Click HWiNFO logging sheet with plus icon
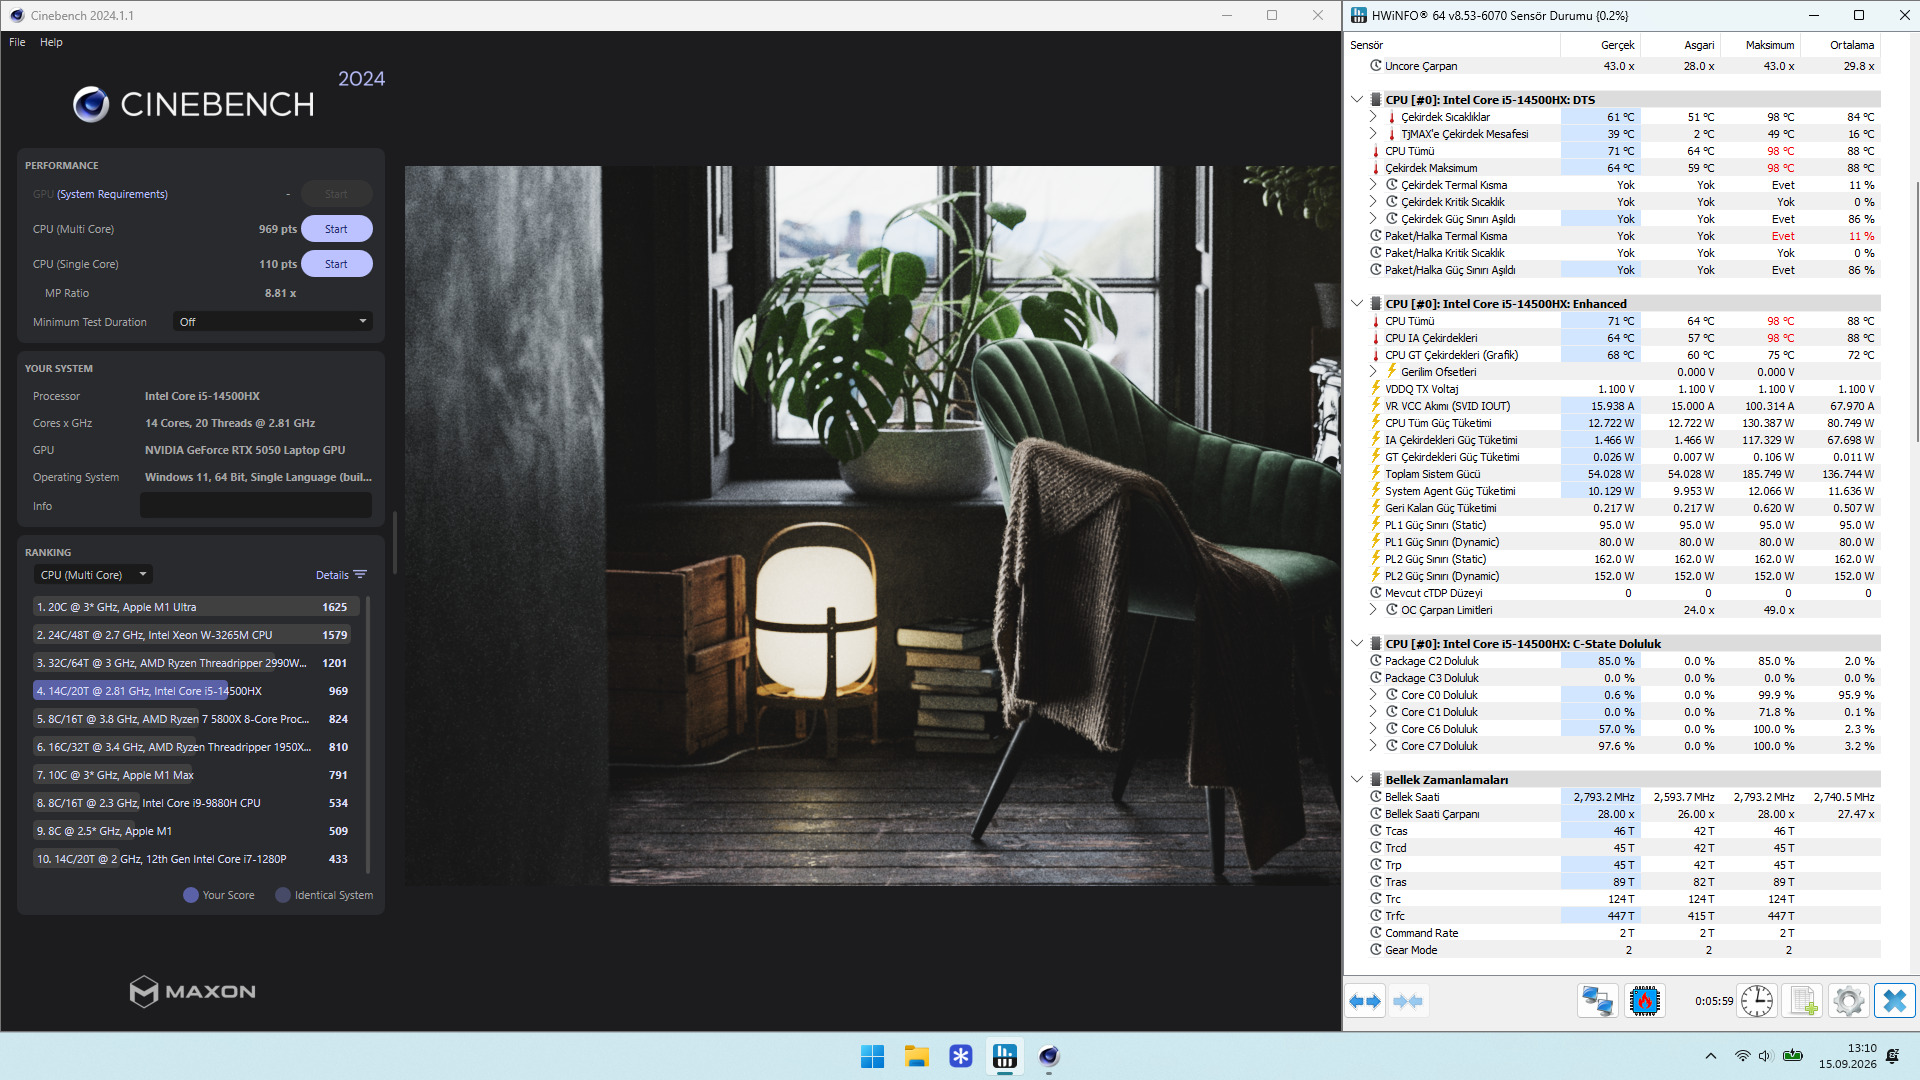This screenshot has width=1920, height=1080. (x=1803, y=1001)
